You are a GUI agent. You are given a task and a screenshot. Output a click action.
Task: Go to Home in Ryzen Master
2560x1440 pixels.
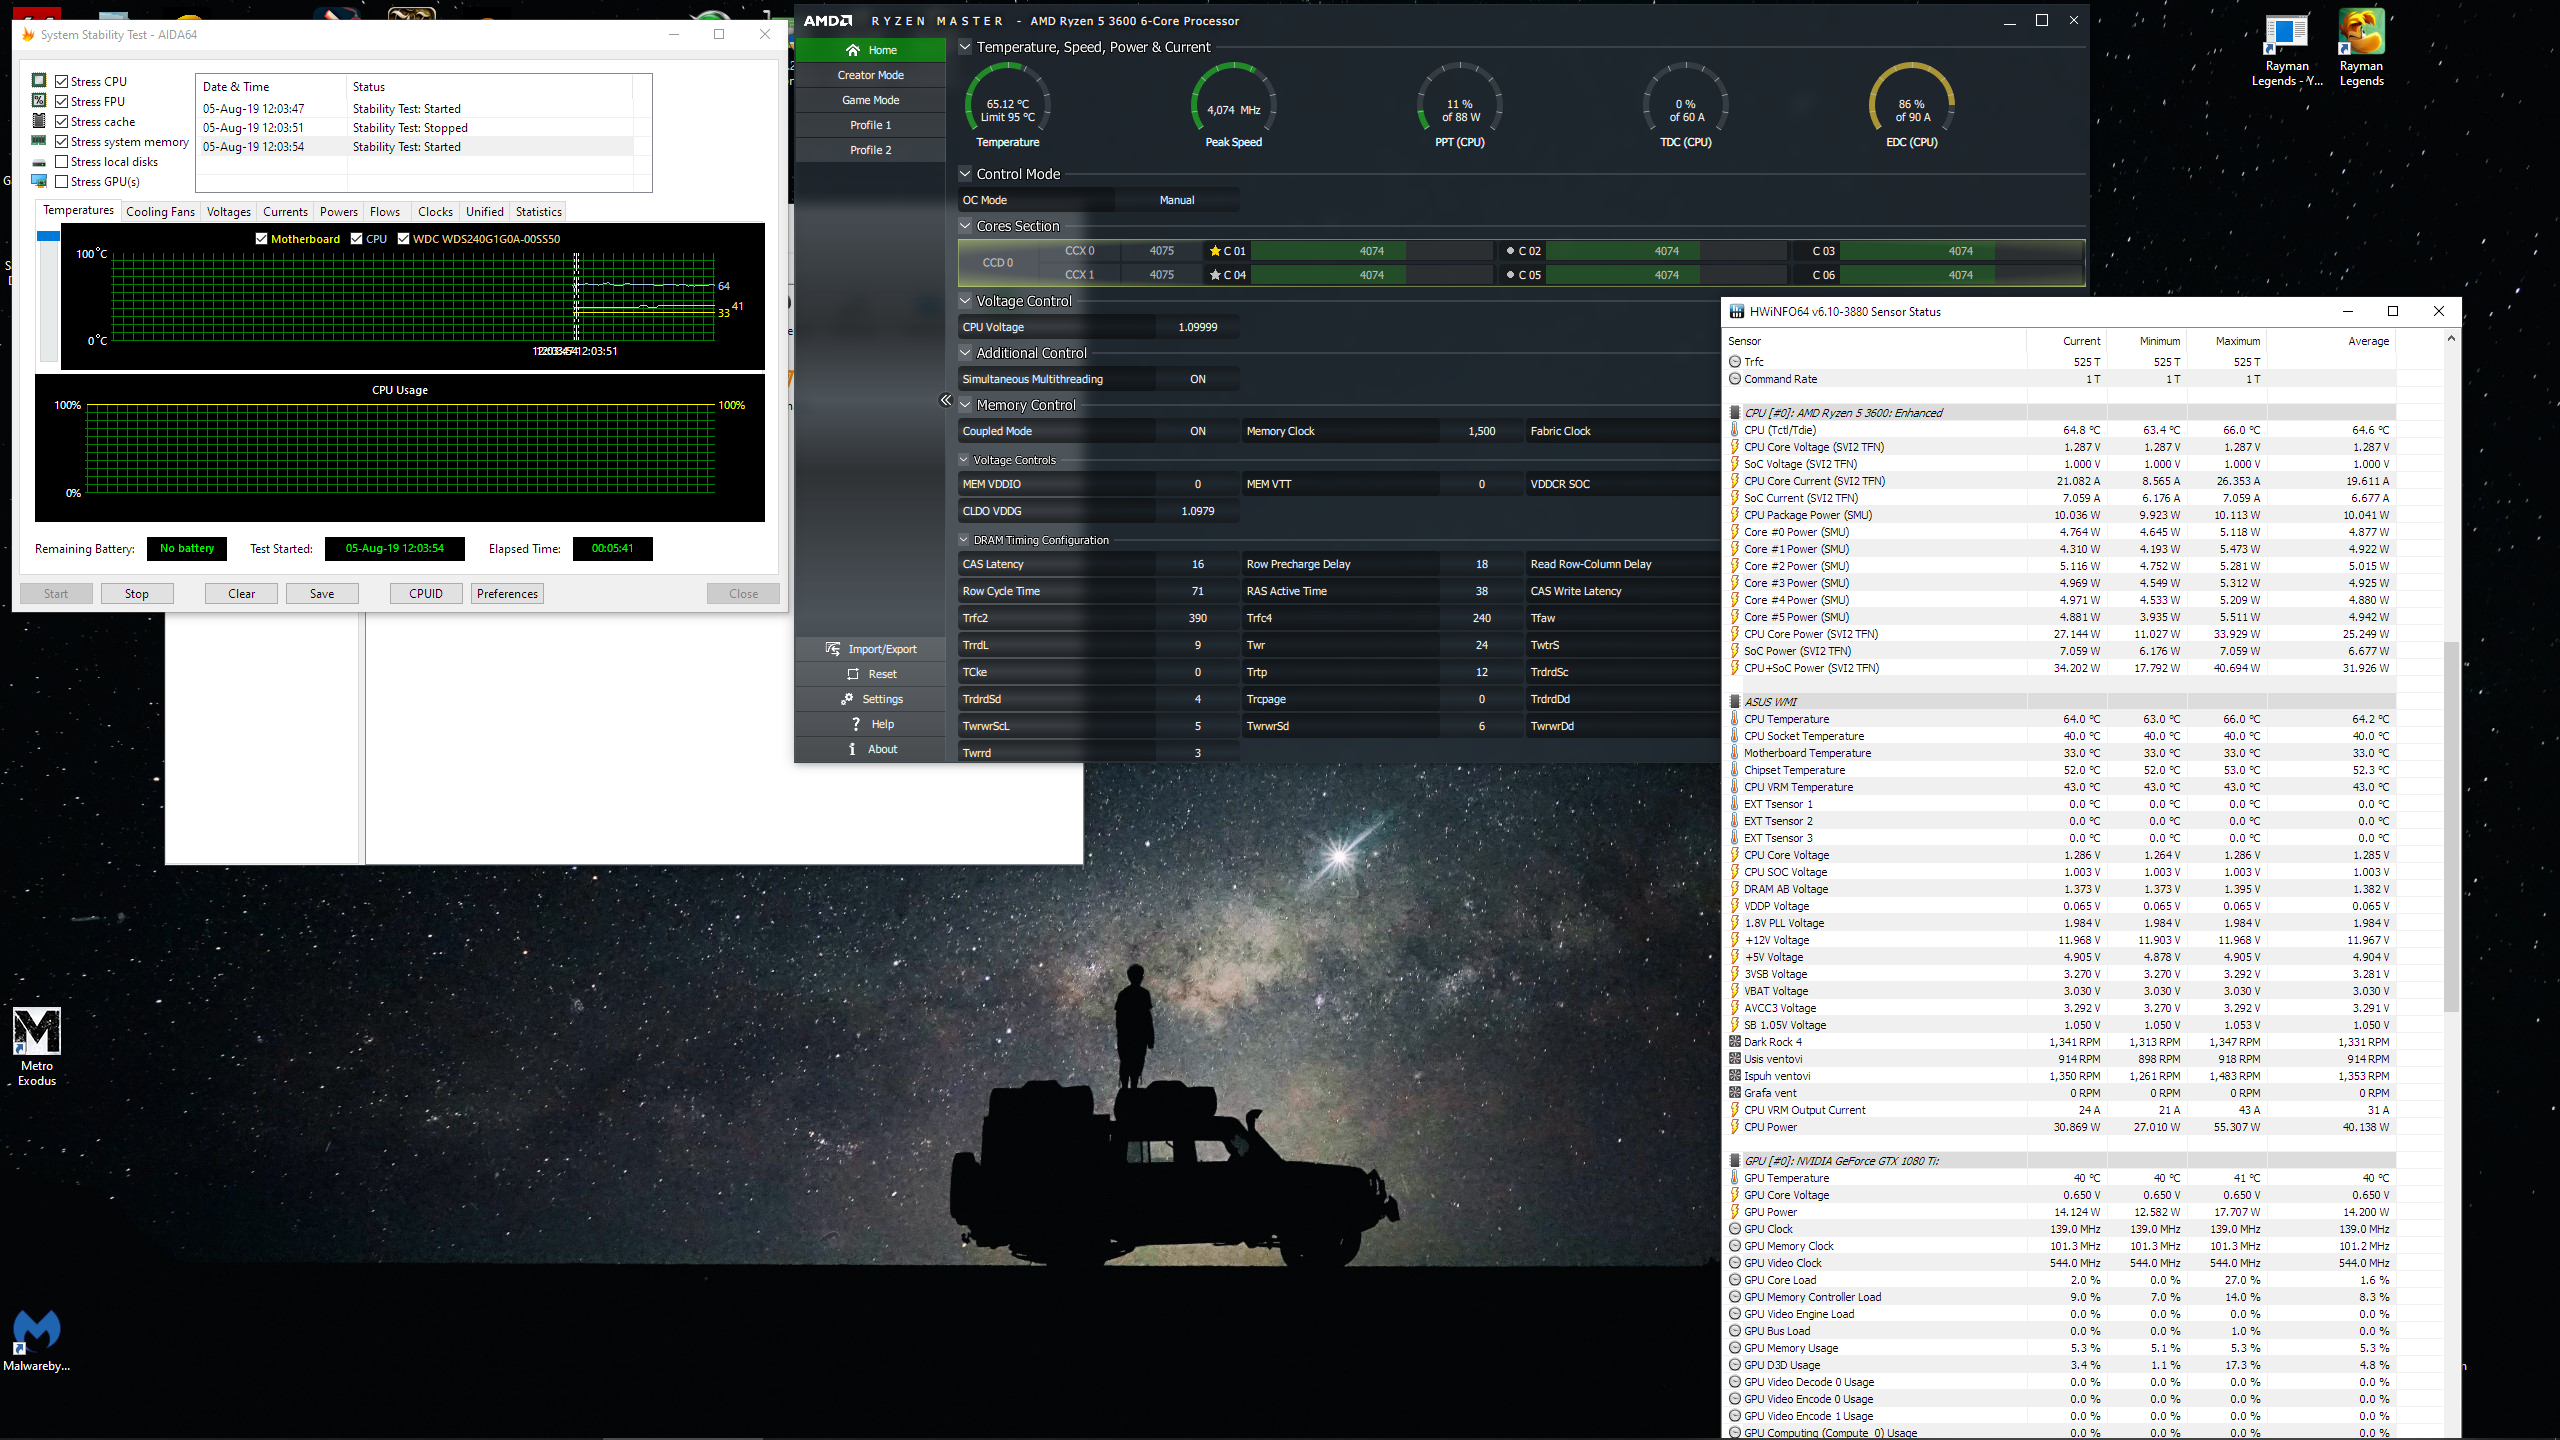[x=870, y=50]
